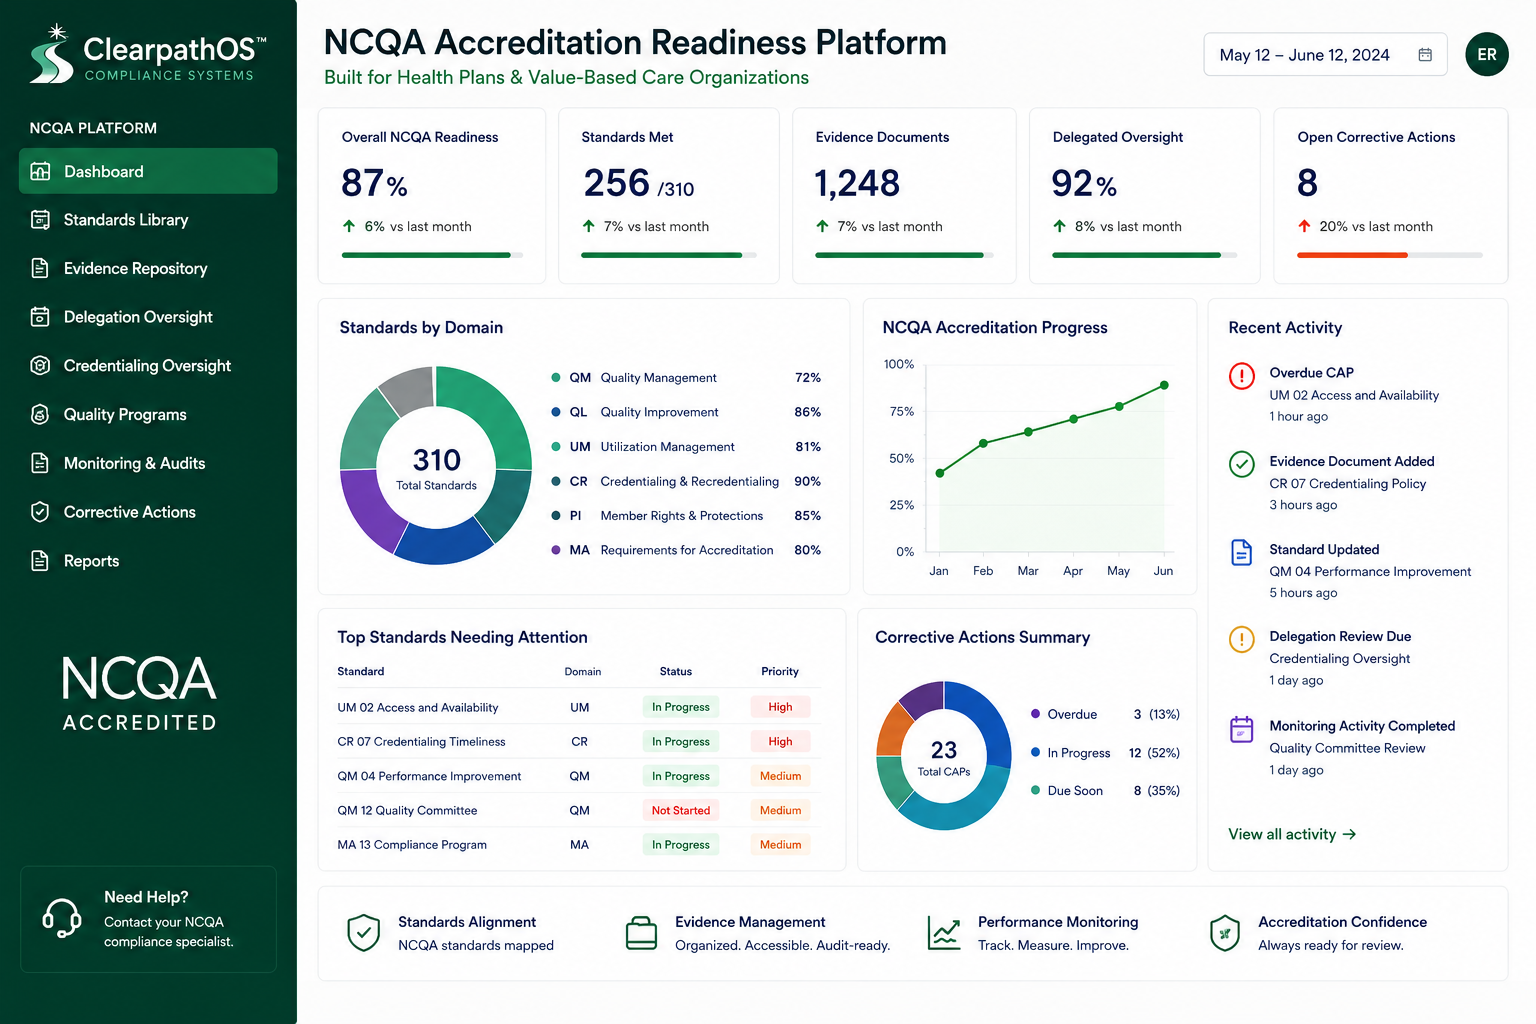1536x1024 pixels.
Task: Open UM 02 Access and Availability standard row
Action: pos(579,707)
